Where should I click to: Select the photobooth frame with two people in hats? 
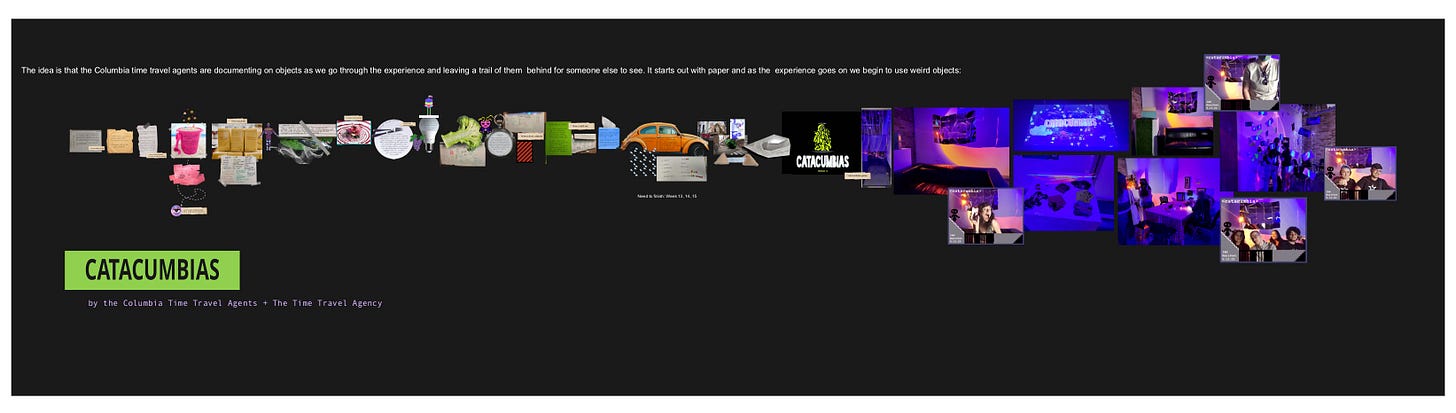point(1361,174)
